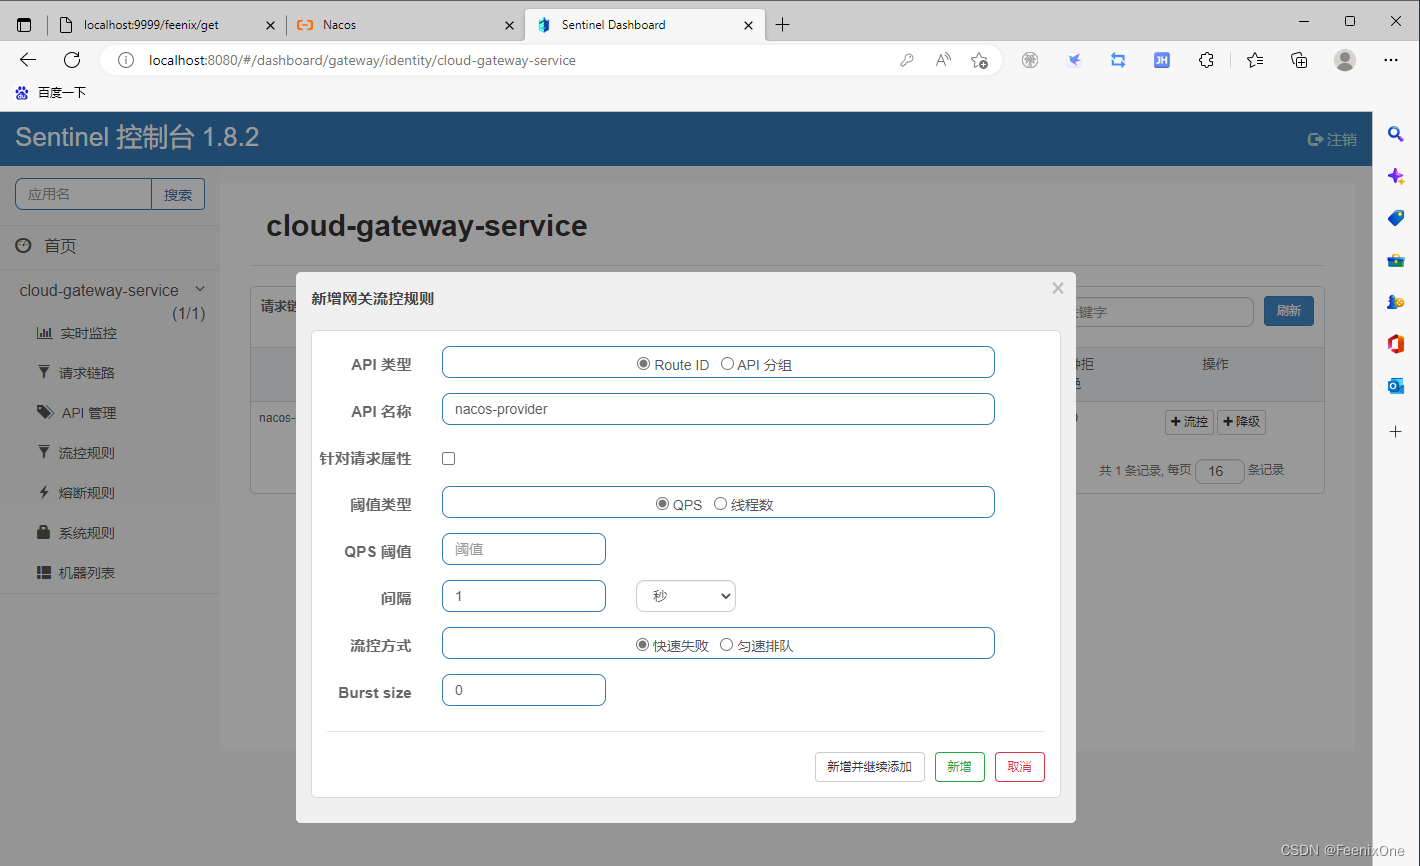
Task: Open the browser settings and more menu
Action: point(1391,60)
